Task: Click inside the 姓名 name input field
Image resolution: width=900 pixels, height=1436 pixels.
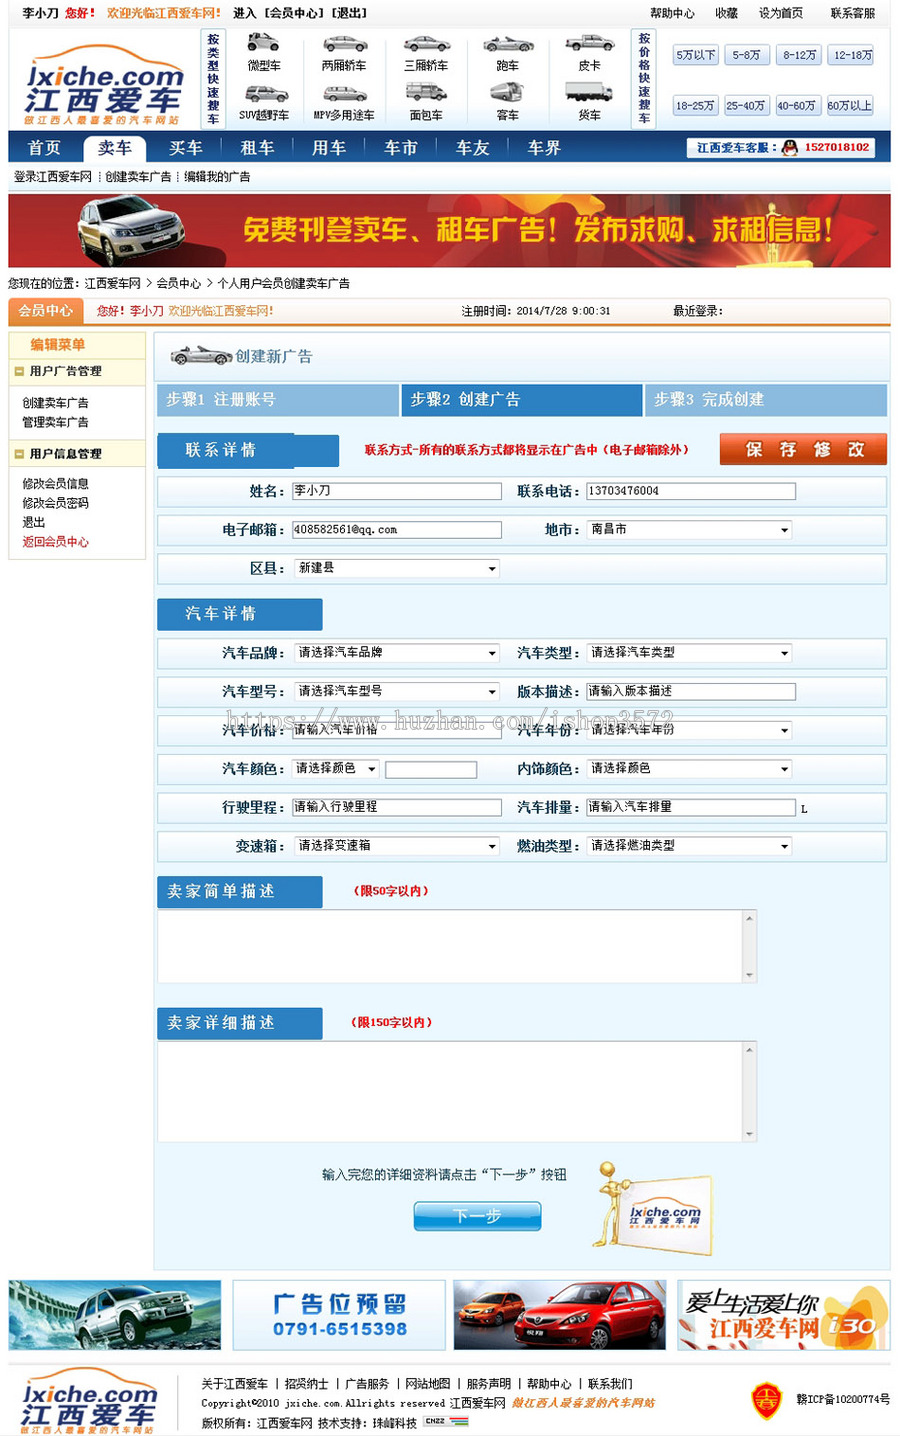Action: pos(397,491)
